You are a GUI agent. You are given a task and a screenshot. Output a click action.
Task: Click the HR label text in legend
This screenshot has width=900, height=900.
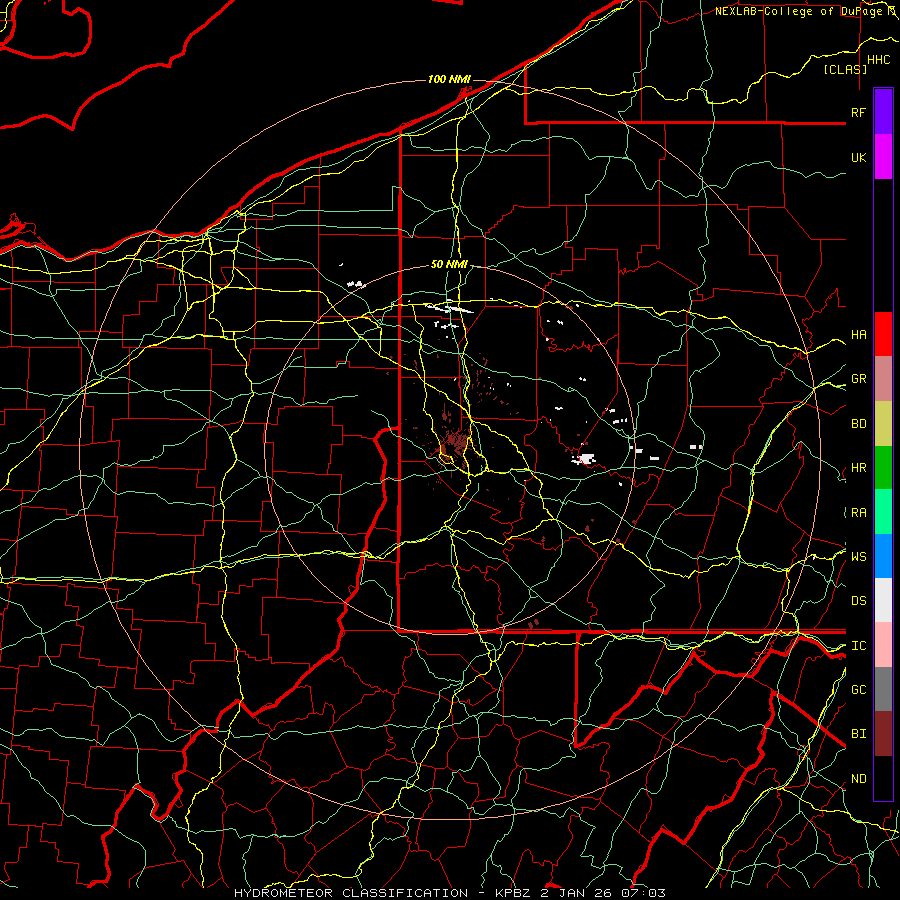tap(858, 468)
